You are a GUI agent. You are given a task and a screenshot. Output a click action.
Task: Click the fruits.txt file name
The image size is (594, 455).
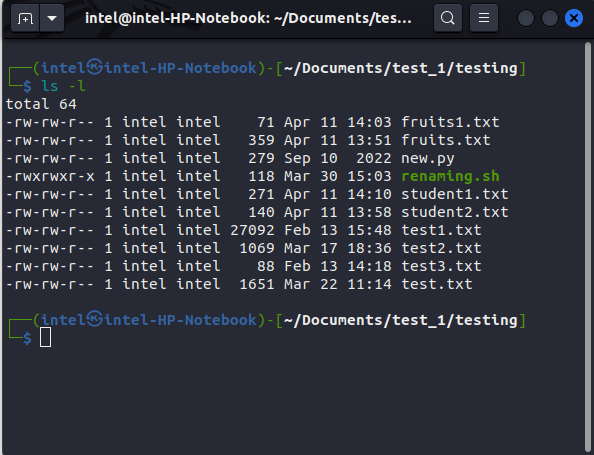446,140
